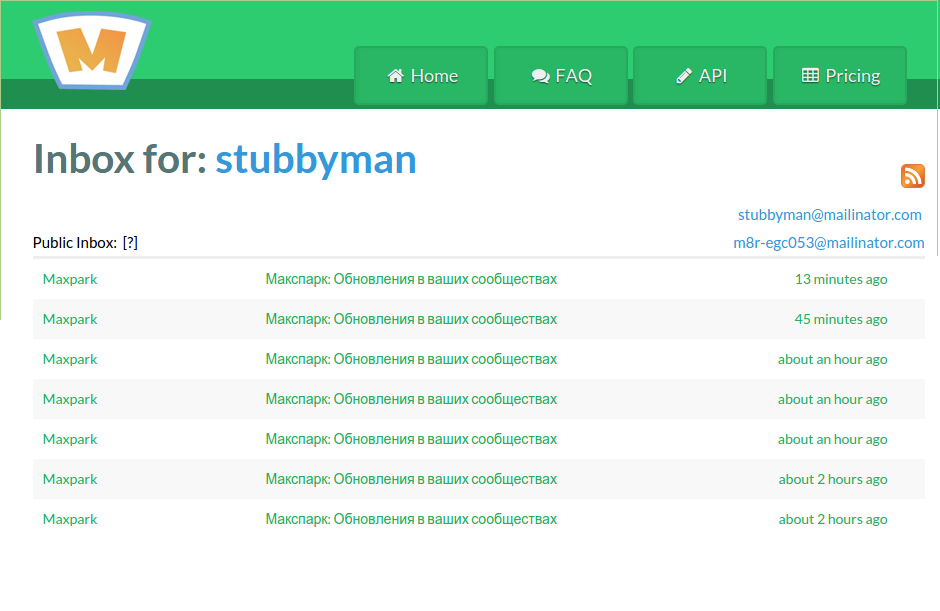Click the '13 minutes ago' timestamp
Viewport: 940px width, 611px height.
click(841, 279)
